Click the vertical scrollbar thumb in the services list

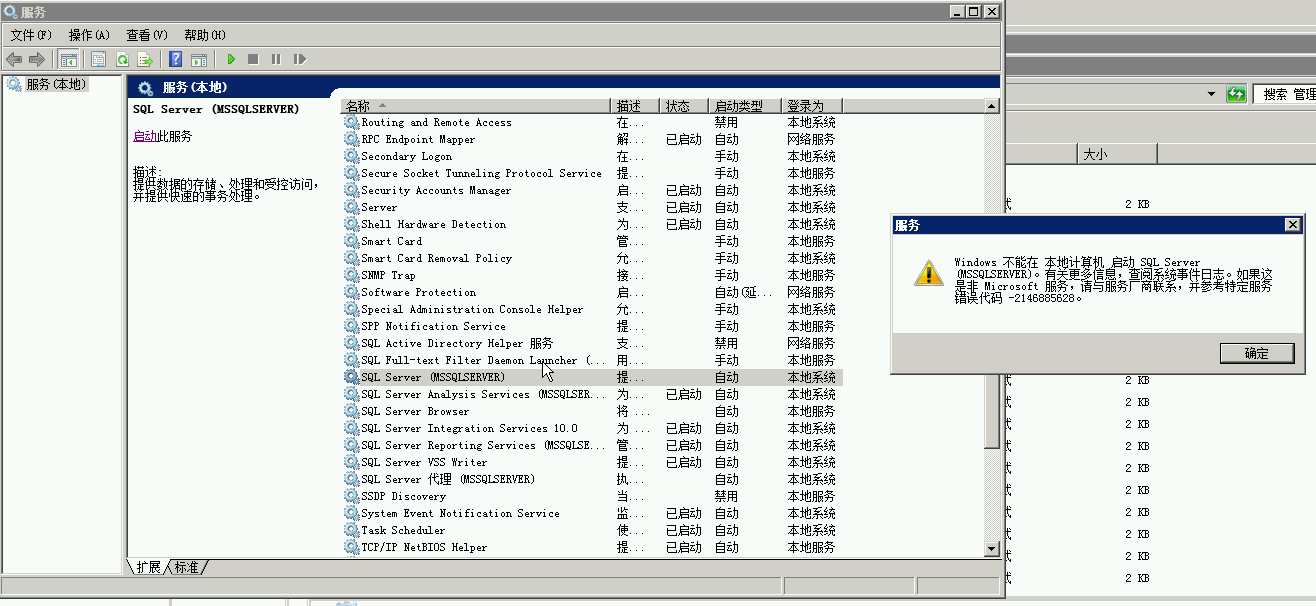tap(992, 413)
